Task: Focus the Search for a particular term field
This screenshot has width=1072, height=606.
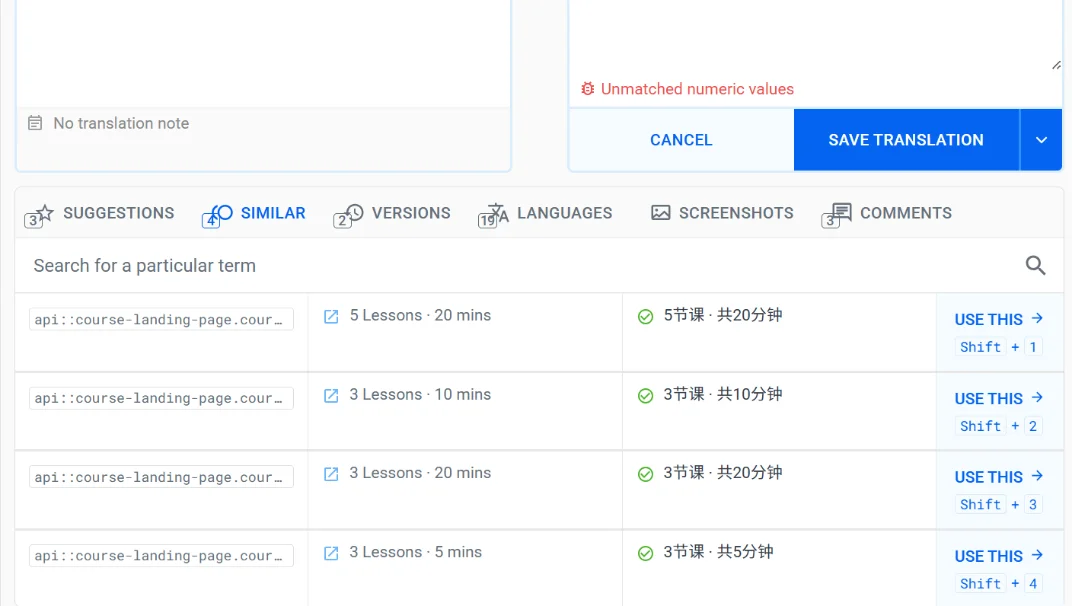Action: click(x=500, y=265)
